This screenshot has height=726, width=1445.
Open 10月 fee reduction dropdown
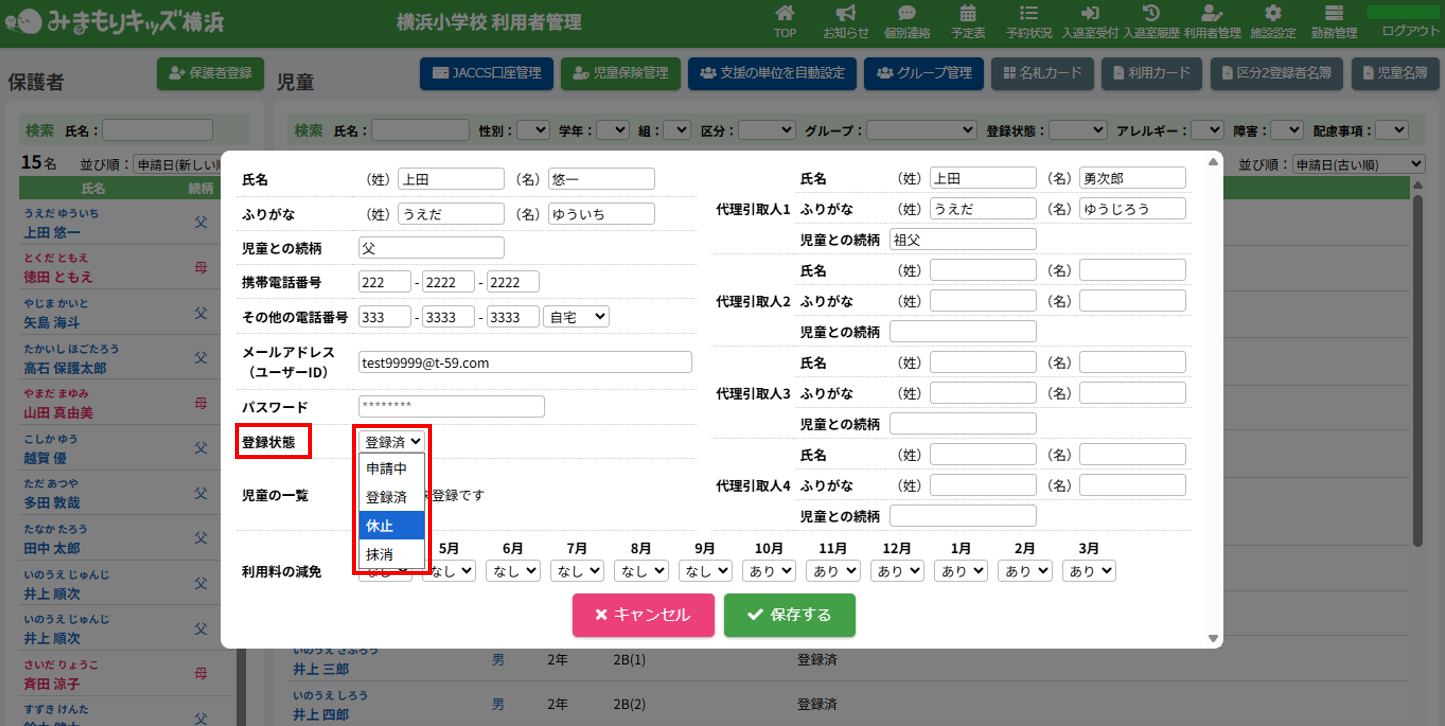coord(768,570)
